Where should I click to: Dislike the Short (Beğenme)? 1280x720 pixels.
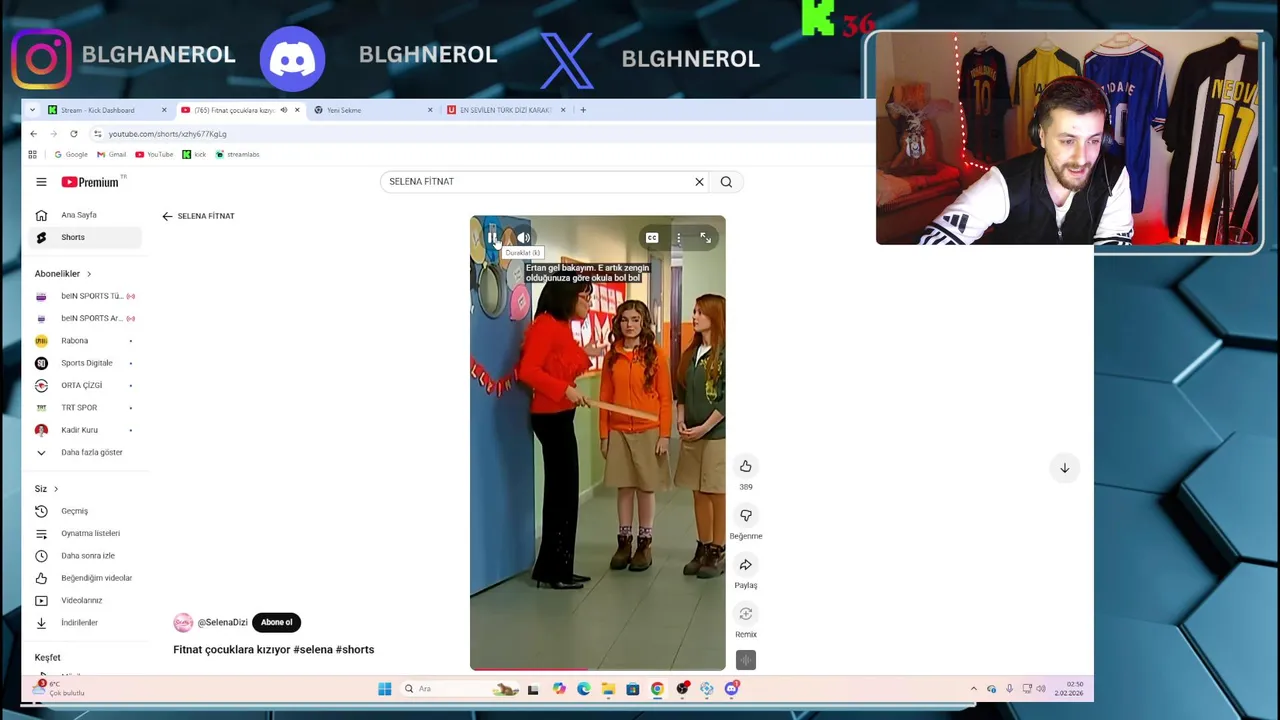pos(746,515)
